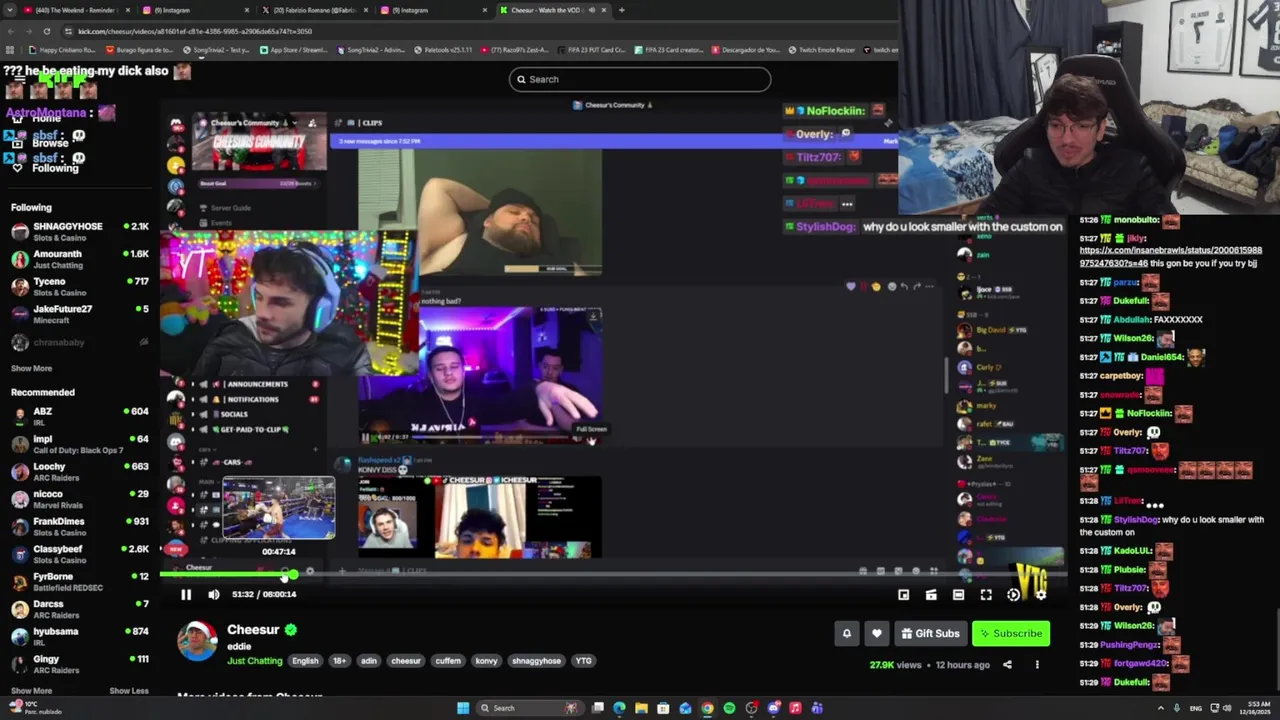1280x720 pixels.
Task: Open Tyceno channel in sidebar
Action: [78, 287]
